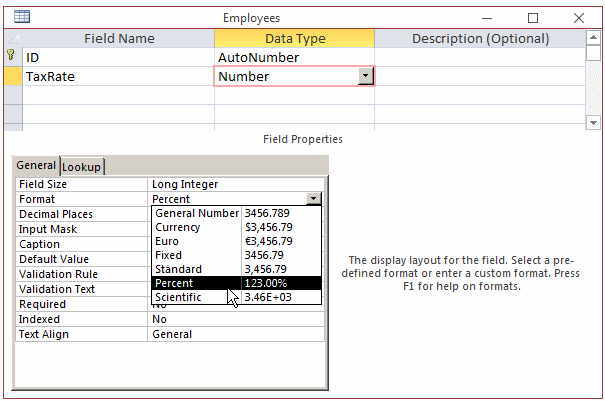Choose Scientific format option
This screenshot has height=402, width=605.
(236, 297)
